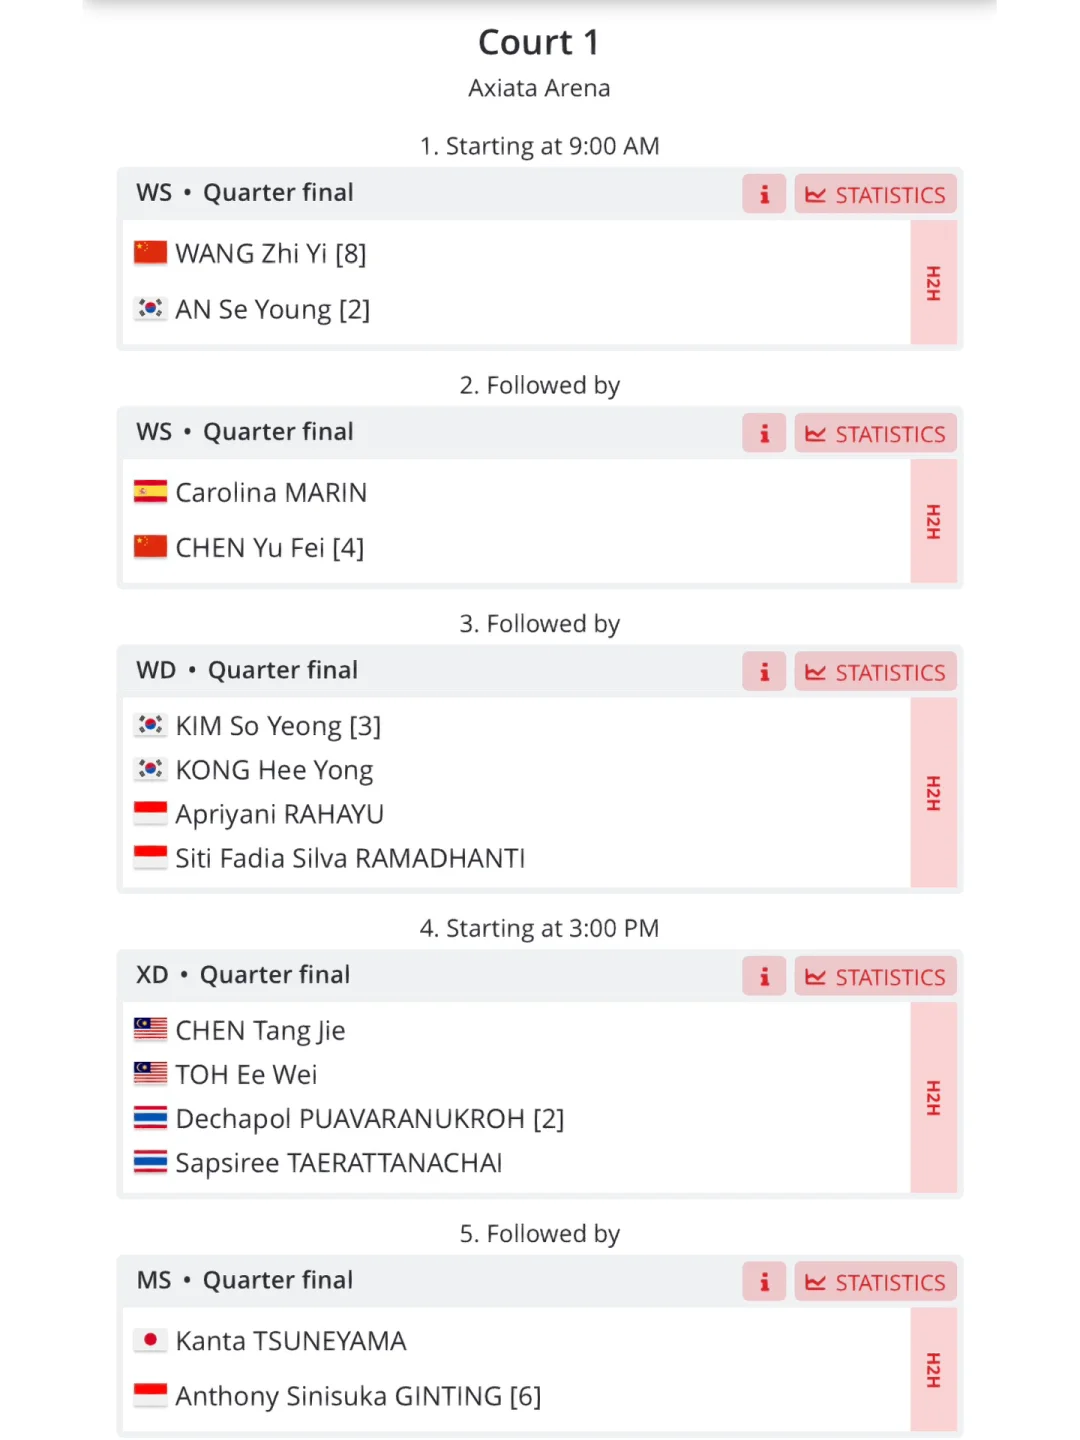
Task: Select player Anthony Sinisuka GINTING
Action: coord(358,1396)
